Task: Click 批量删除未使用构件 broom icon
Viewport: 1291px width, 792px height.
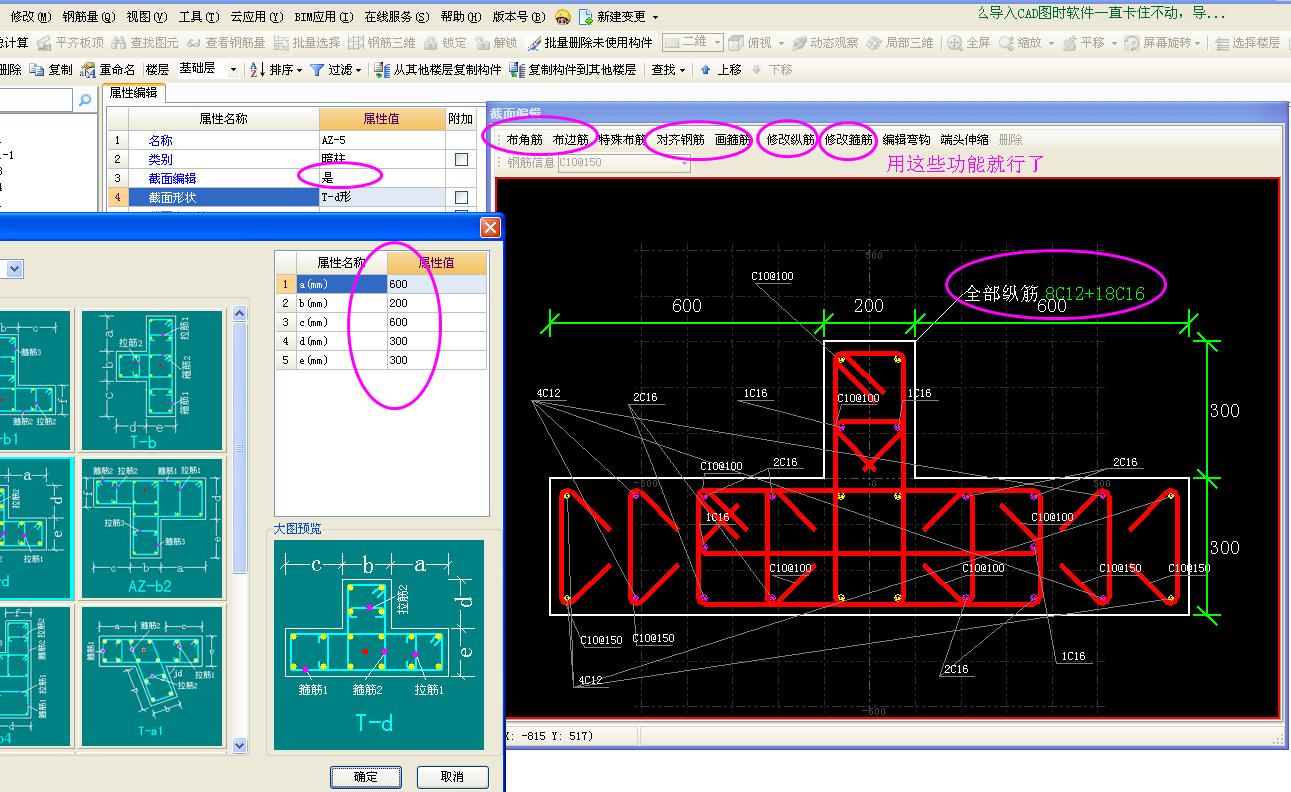Action: [534, 43]
